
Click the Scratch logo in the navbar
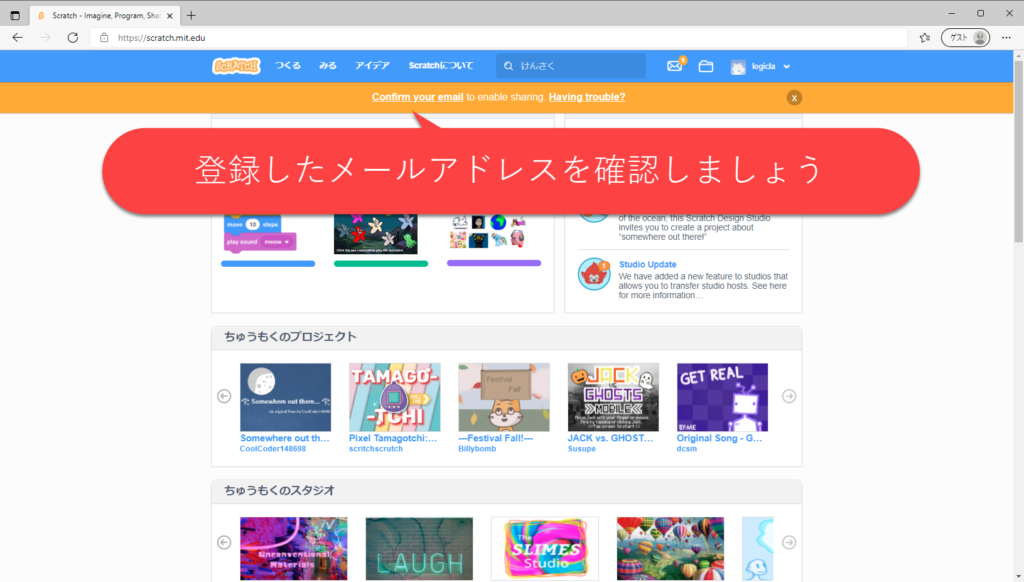pos(236,66)
